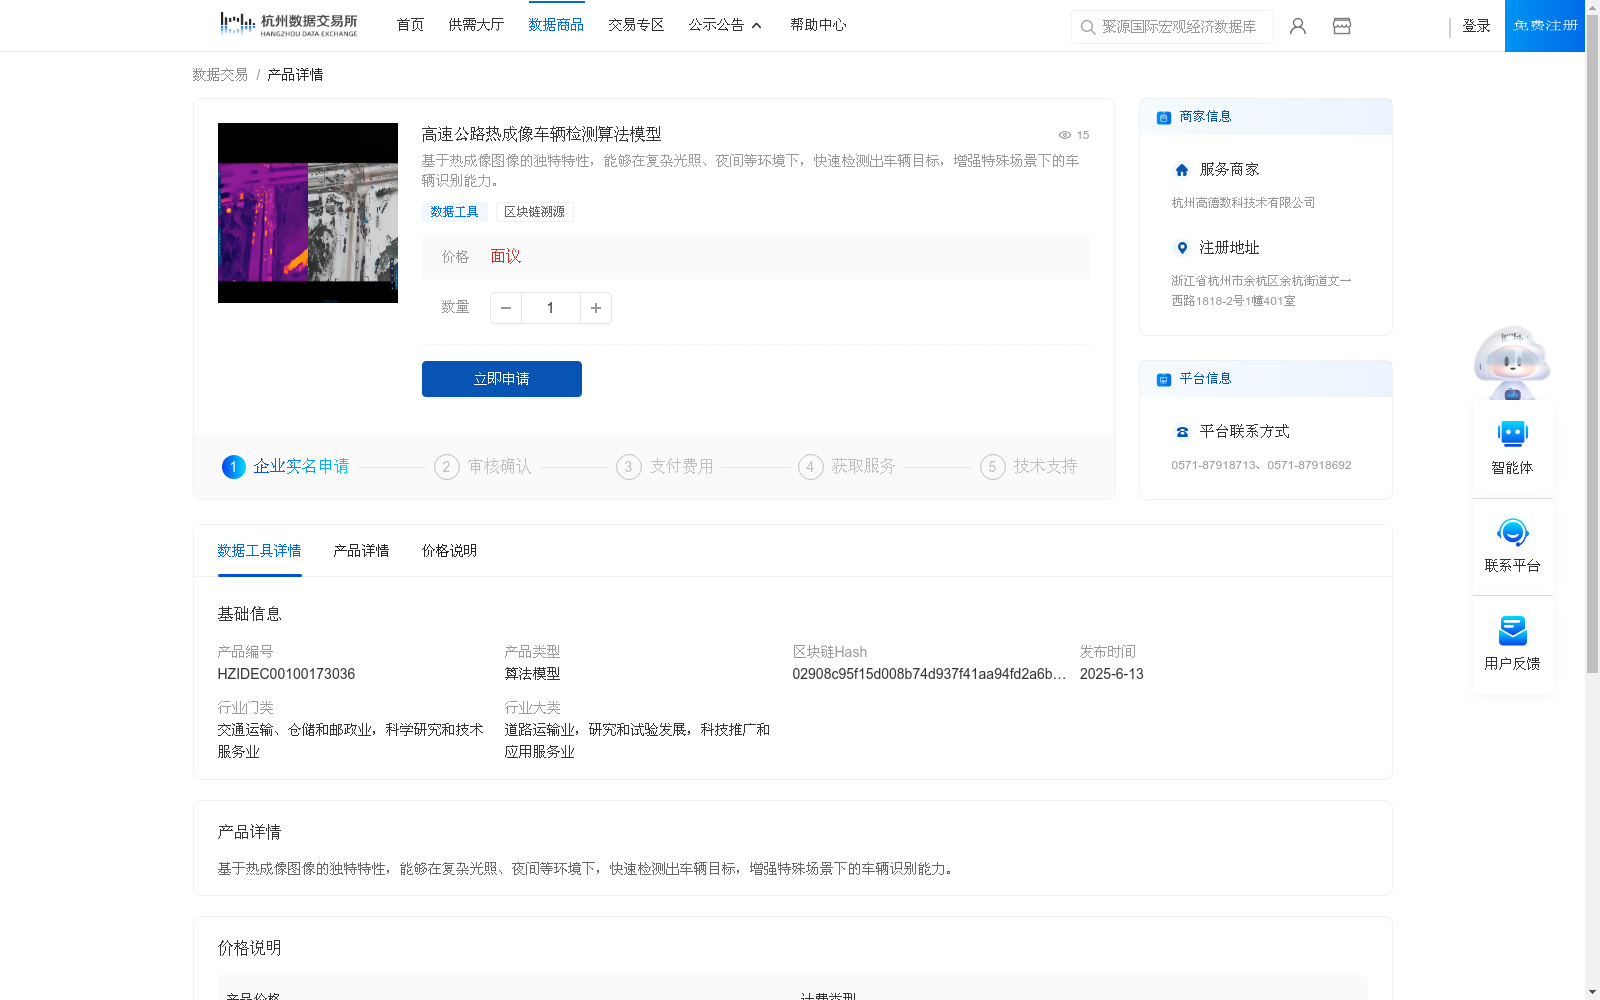Open the thermal imaging product thumbnail

[308, 213]
